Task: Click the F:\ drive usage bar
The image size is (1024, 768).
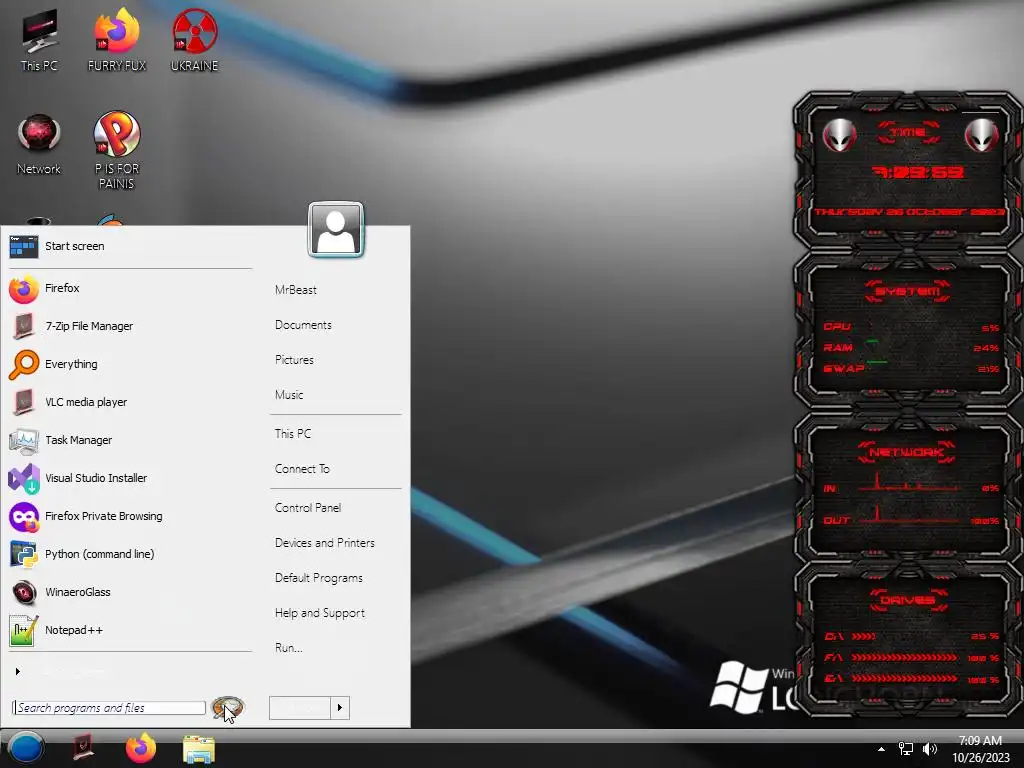Action: 904,658
